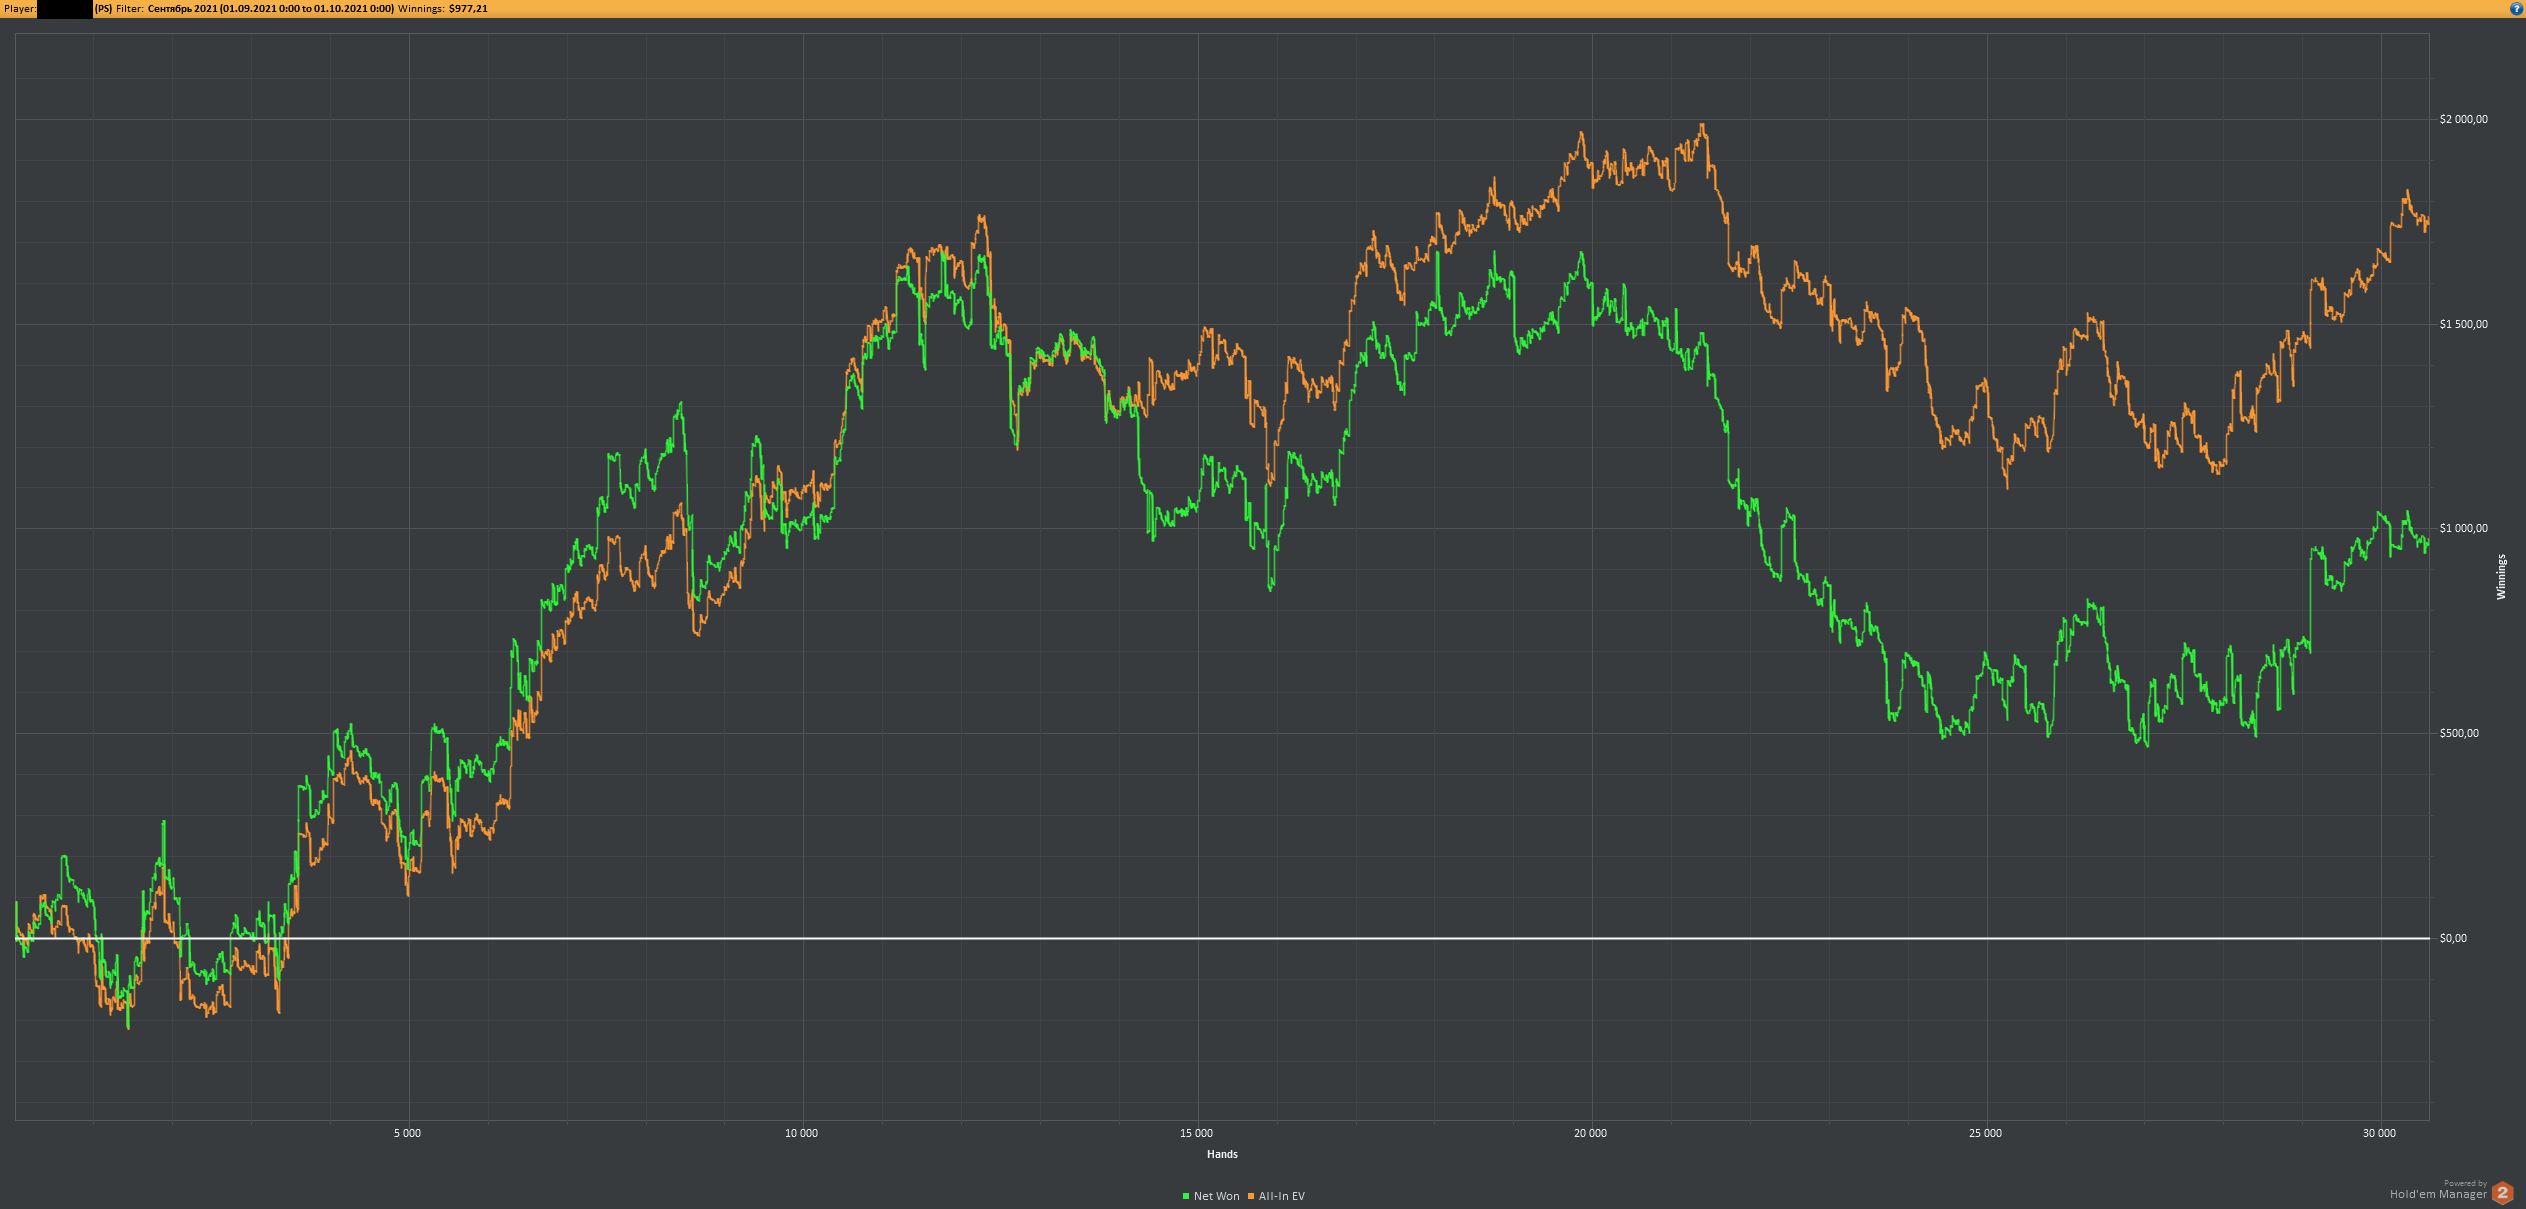Click the 5 000 hands x-axis tick label

point(407,1133)
